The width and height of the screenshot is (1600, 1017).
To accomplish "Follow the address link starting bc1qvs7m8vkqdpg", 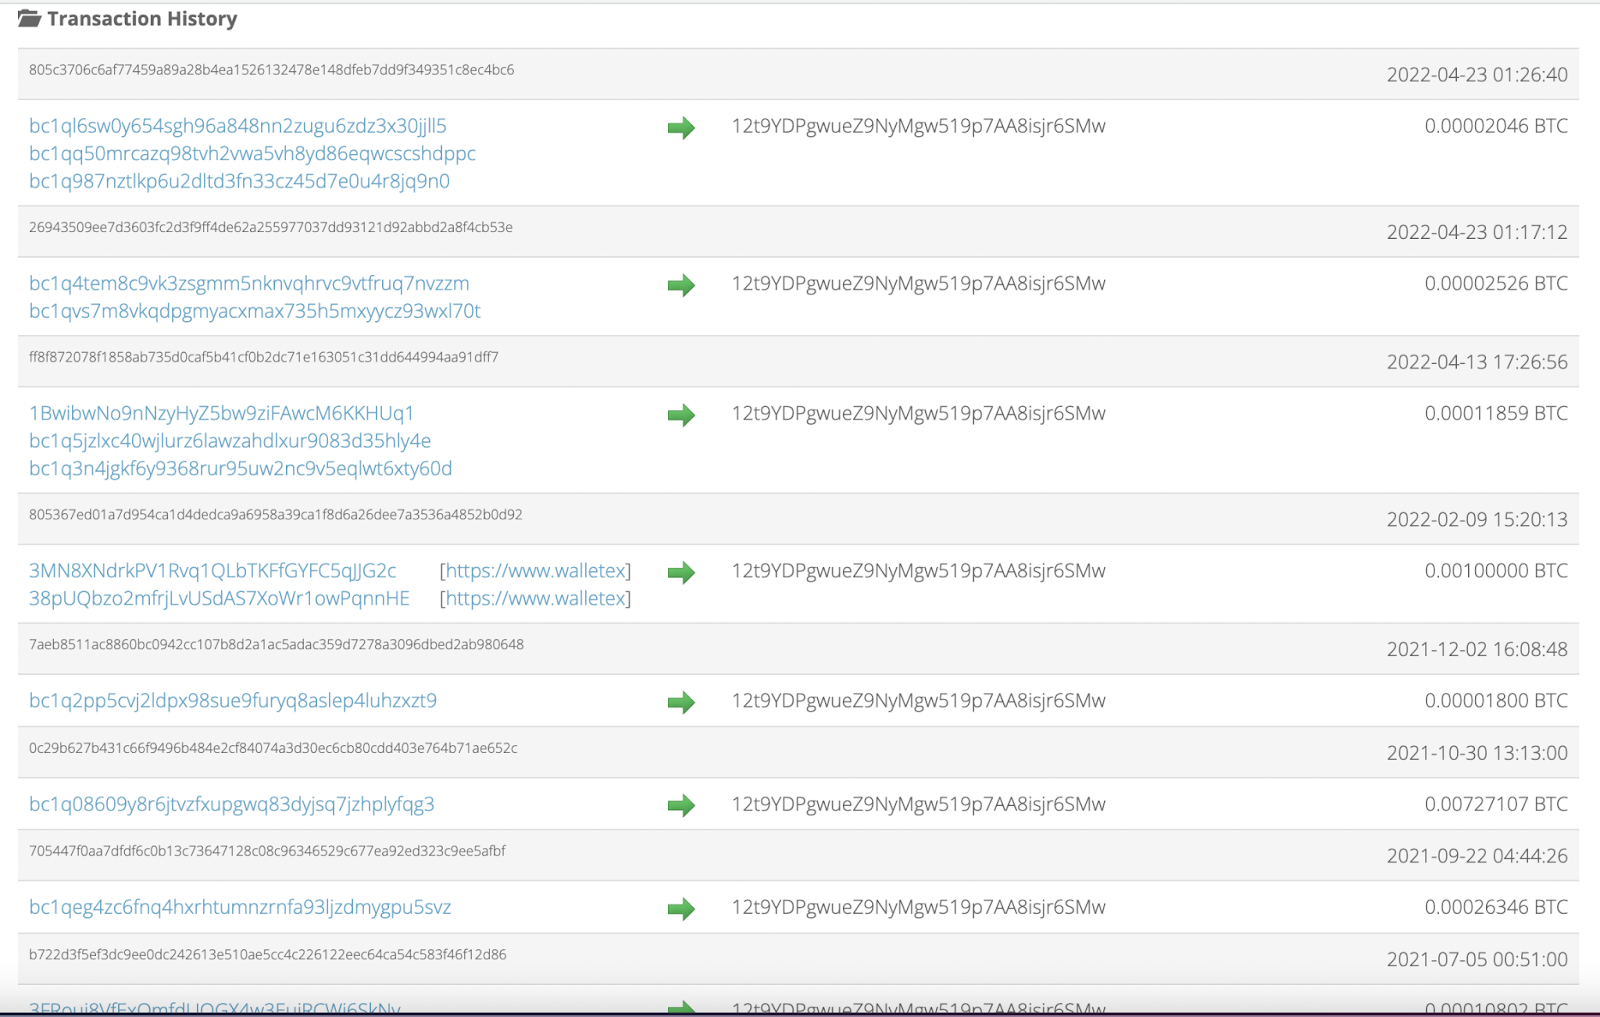I will 255,311.
